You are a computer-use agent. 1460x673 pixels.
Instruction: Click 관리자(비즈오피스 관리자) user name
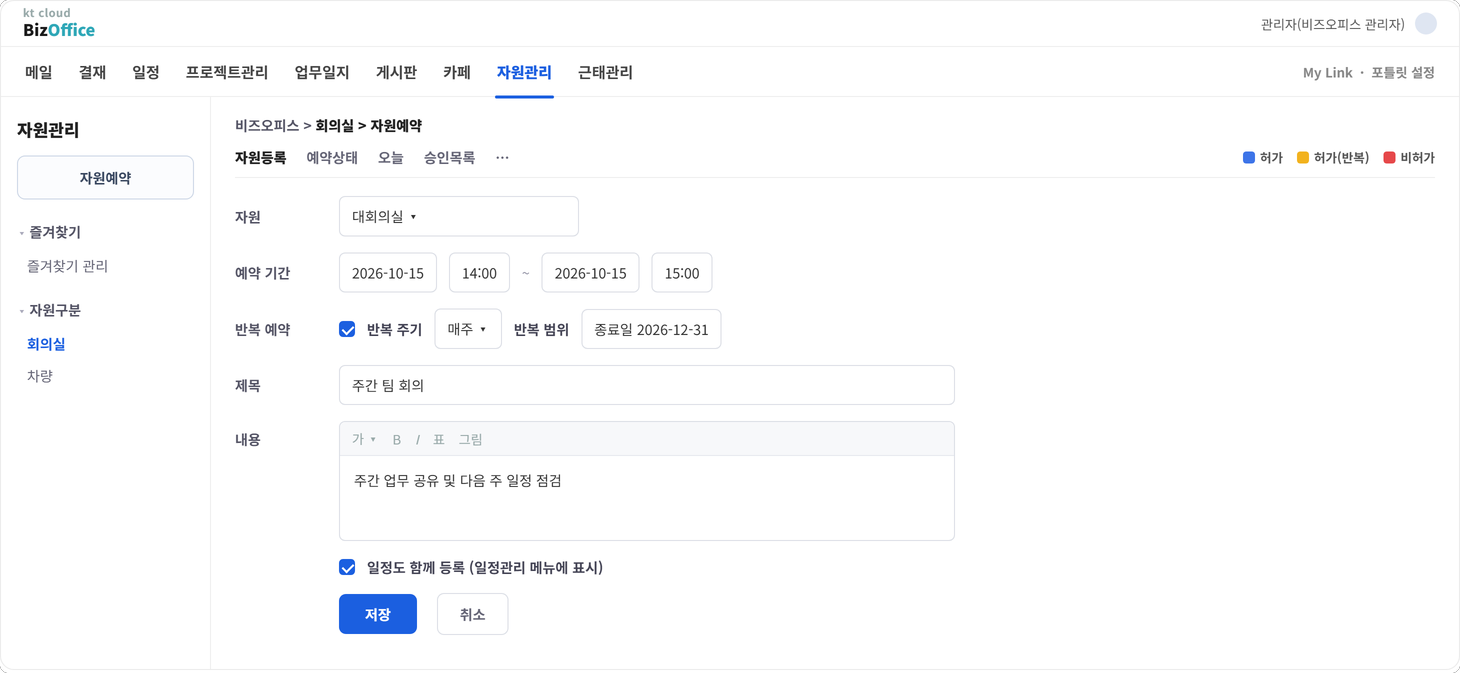click(x=1333, y=24)
